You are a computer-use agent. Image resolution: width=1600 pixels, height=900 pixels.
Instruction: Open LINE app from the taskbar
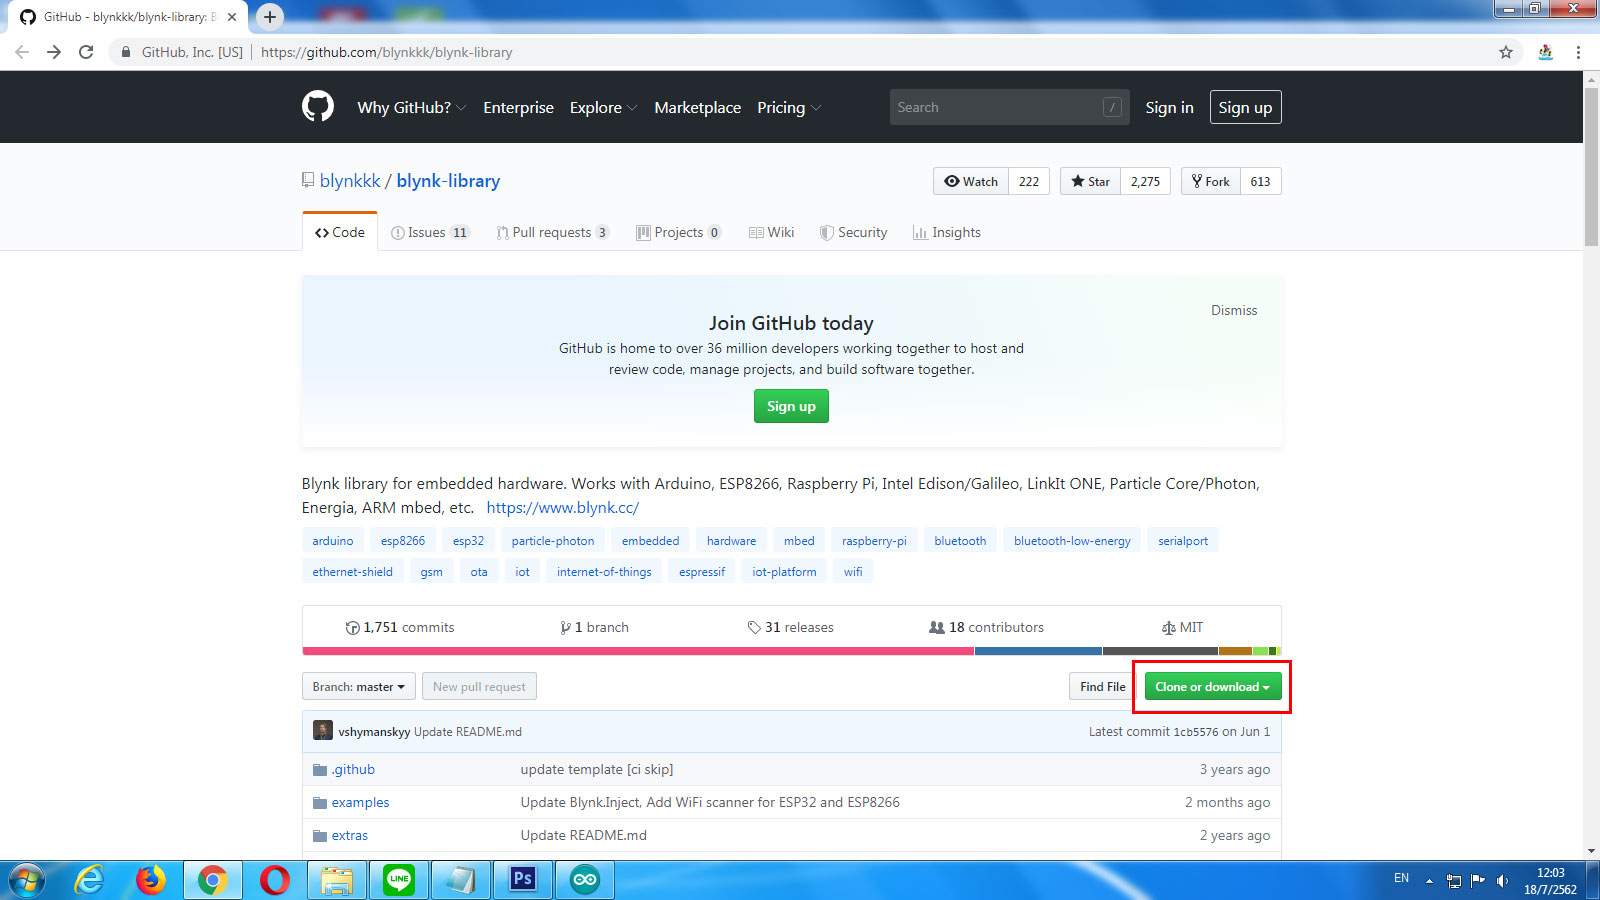tap(399, 880)
